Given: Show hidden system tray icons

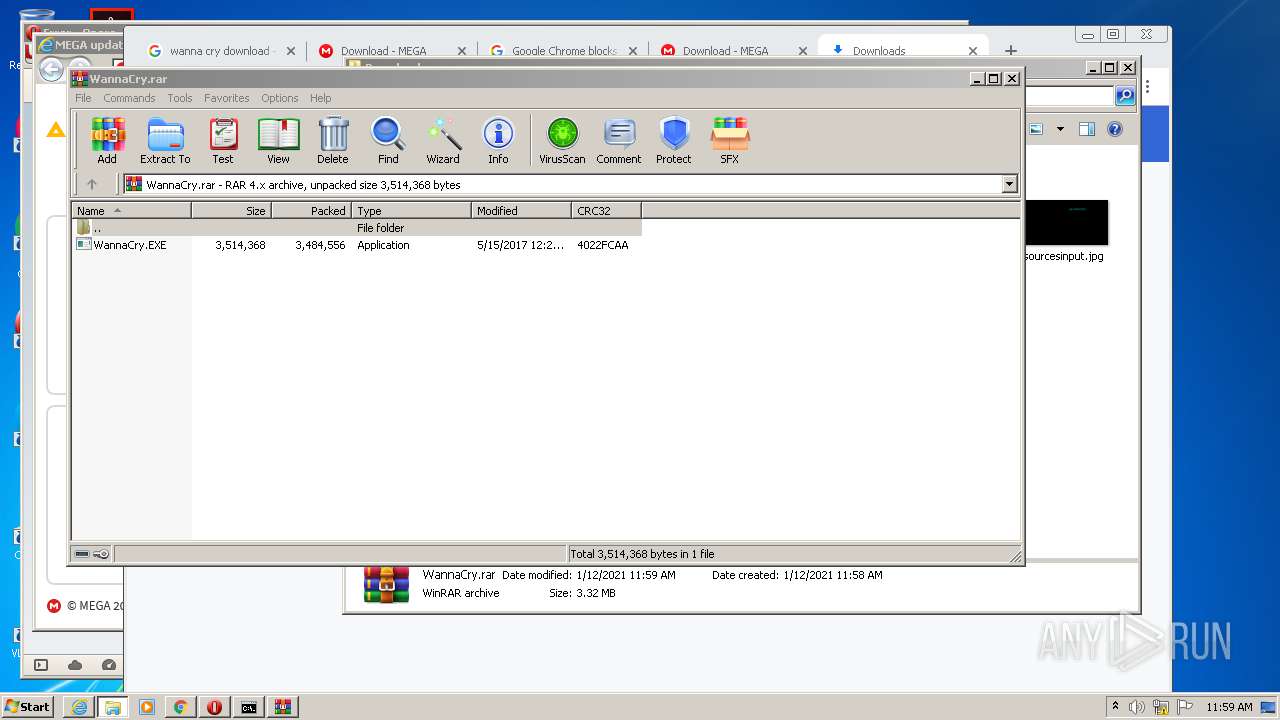Looking at the screenshot, I should click(1115, 706).
